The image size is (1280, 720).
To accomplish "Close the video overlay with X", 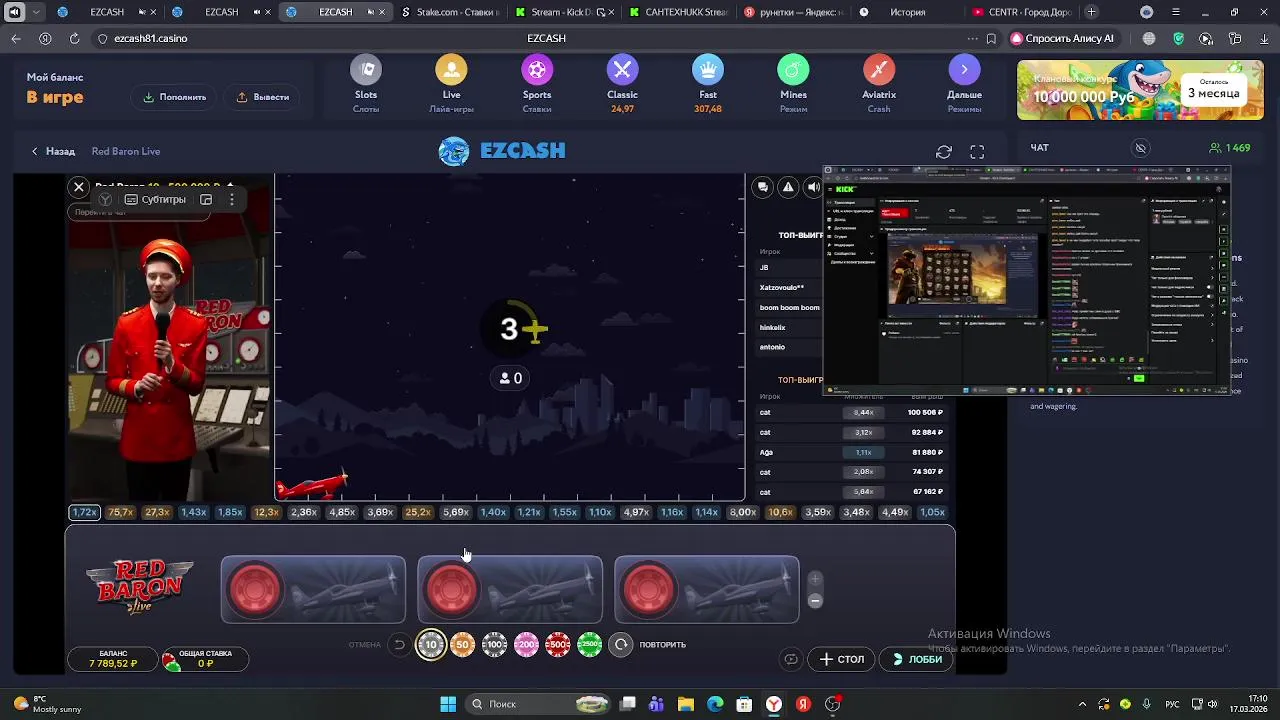I will click(79, 186).
